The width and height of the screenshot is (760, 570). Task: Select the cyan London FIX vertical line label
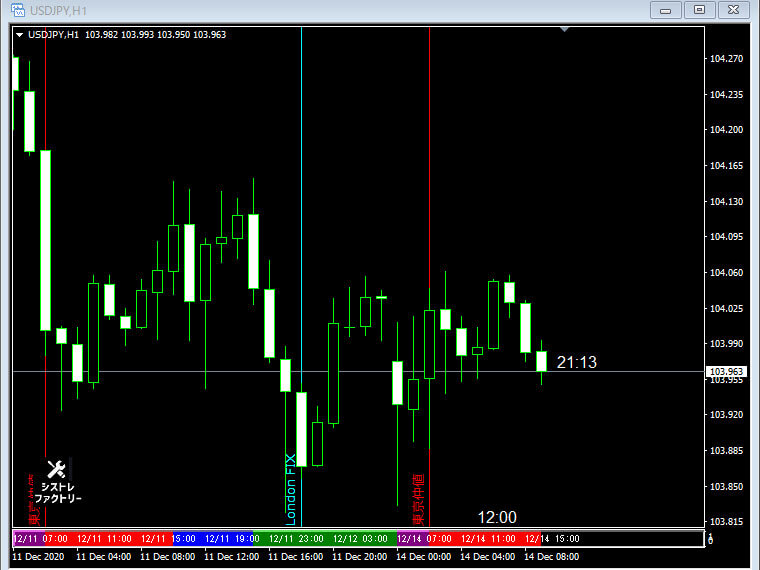click(x=290, y=489)
